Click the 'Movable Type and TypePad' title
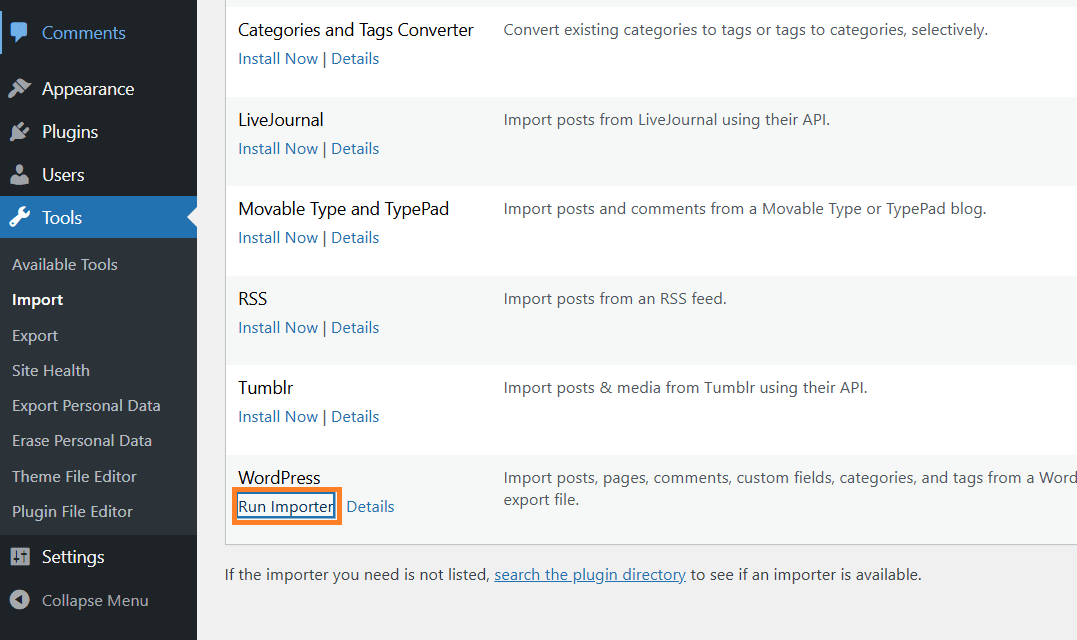Viewport: 1077px width, 640px height. (343, 209)
